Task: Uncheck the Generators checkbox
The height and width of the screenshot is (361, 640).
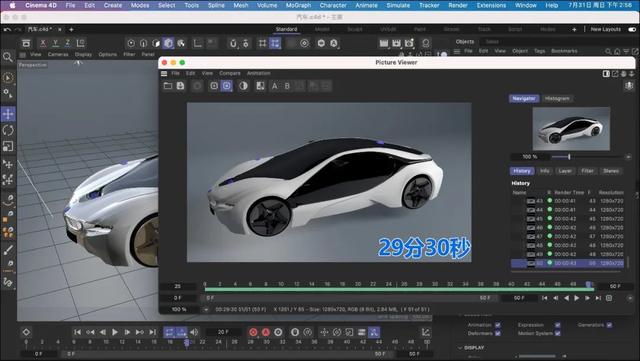Action: 609,325
